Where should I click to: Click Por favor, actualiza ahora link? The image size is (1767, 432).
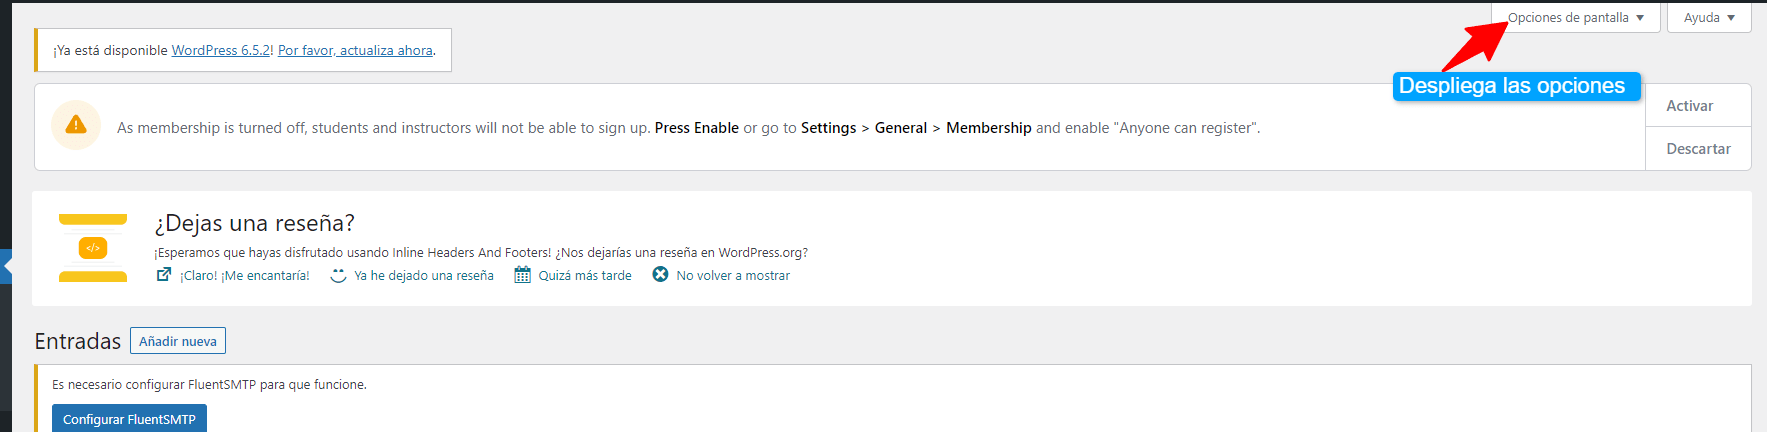click(355, 50)
